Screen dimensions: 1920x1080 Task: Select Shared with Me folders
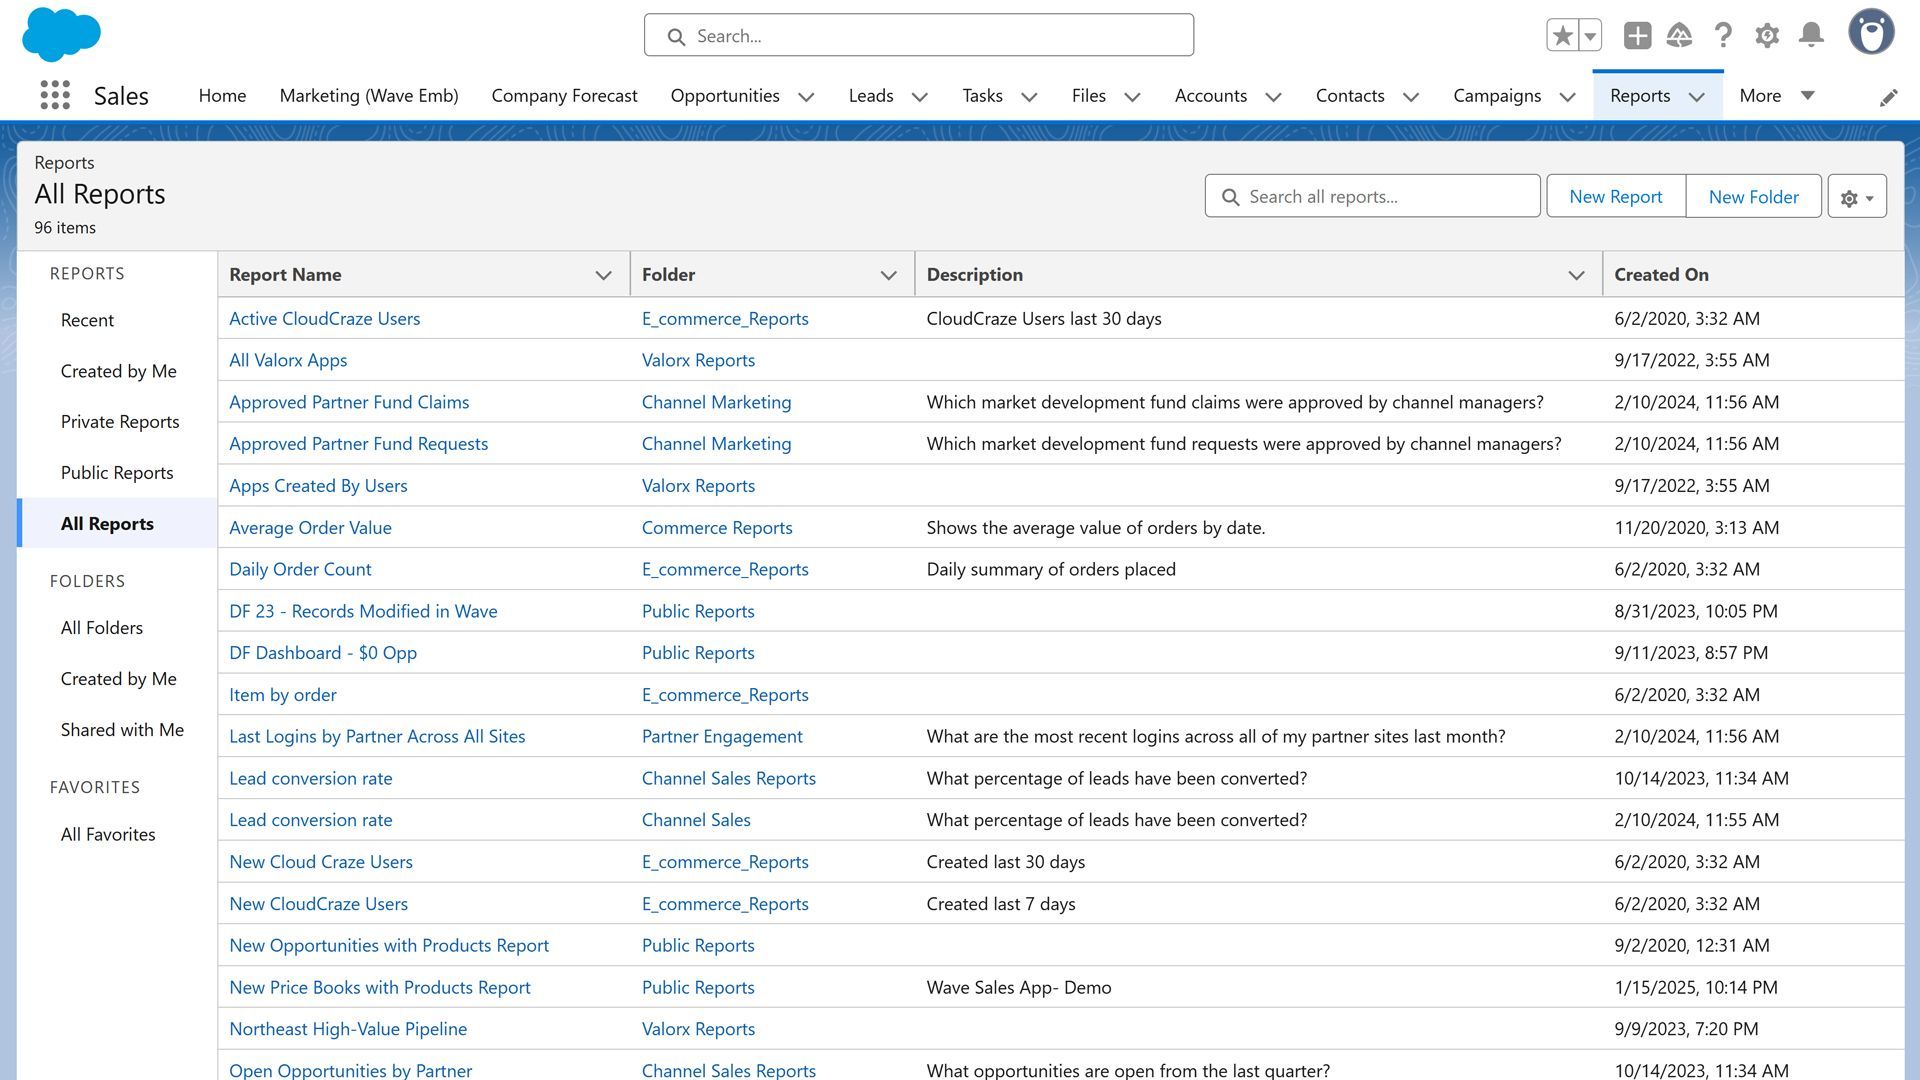(122, 729)
